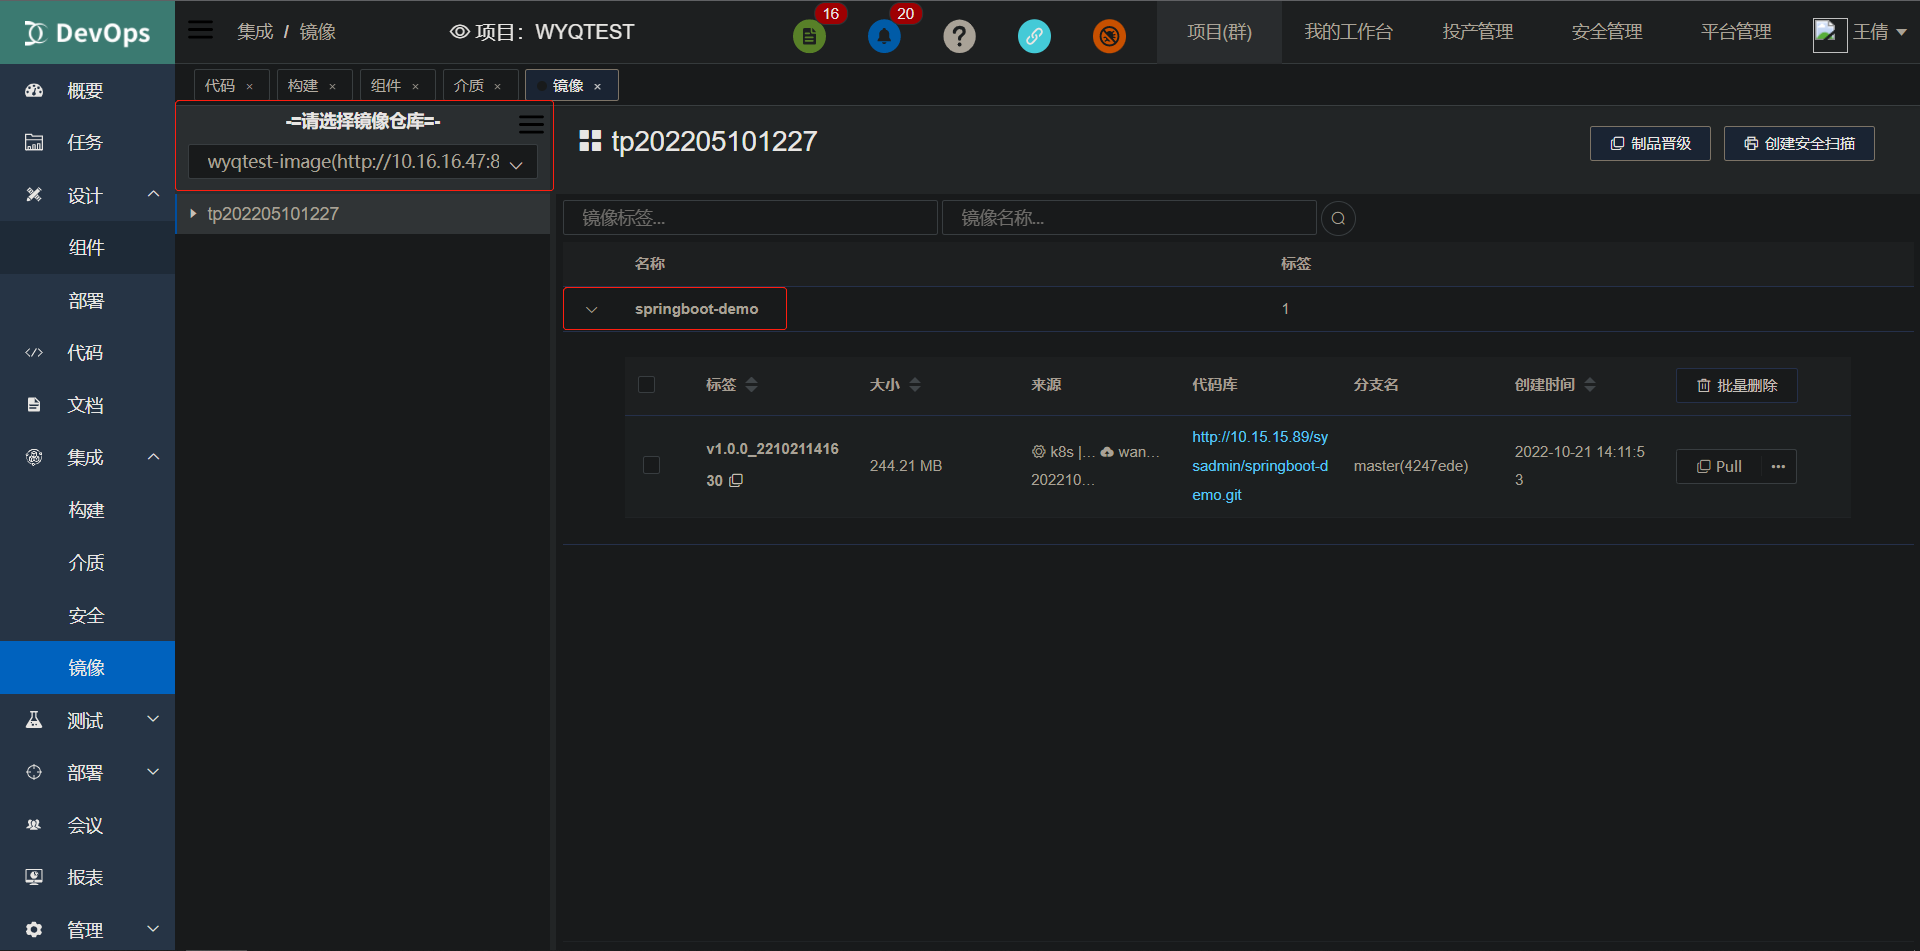Check the select-all checkbox in table header
This screenshot has height=951, width=1920.
point(647,384)
